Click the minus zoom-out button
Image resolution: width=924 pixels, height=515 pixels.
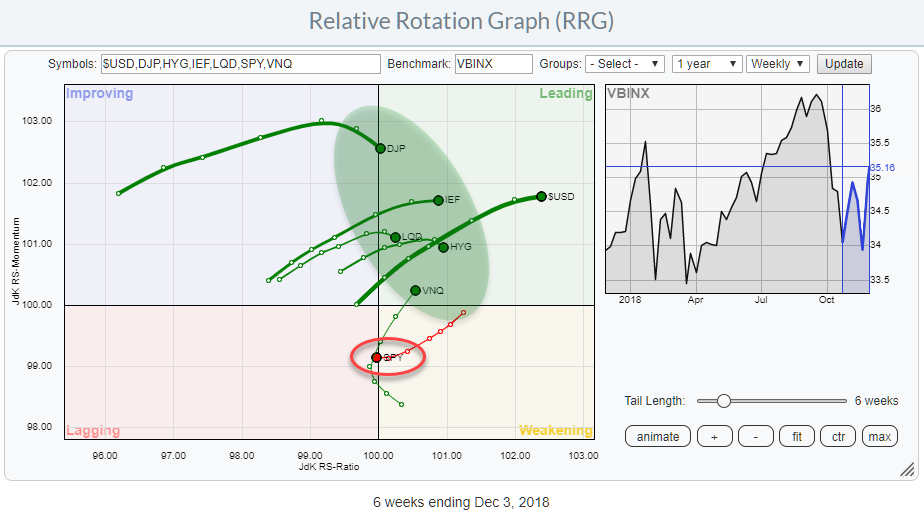(x=756, y=437)
